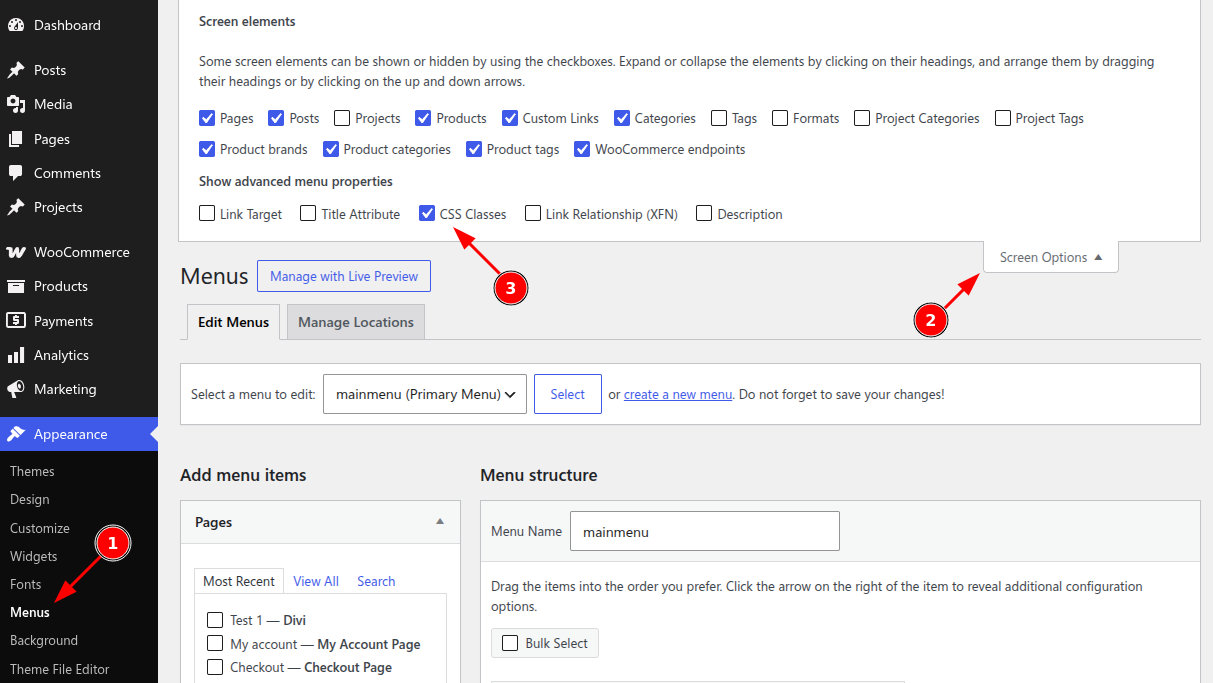1213x683 pixels.
Task: Collapse the Screen Options panel toggle
Action: (x=1051, y=257)
